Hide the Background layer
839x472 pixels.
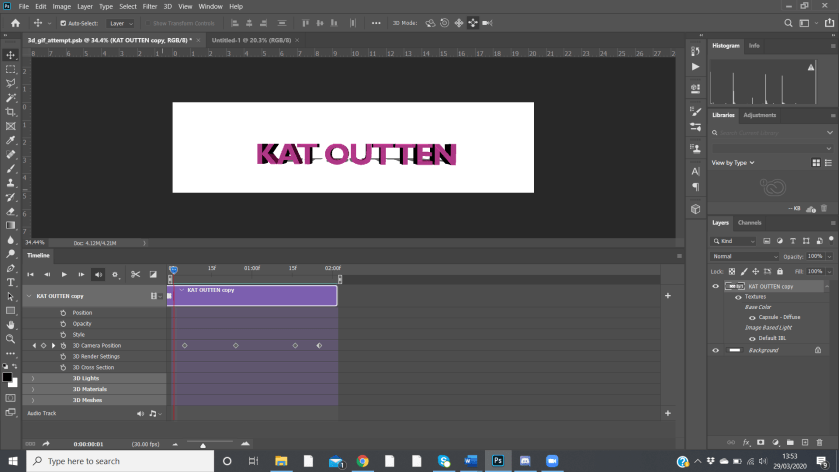coord(715,350)
